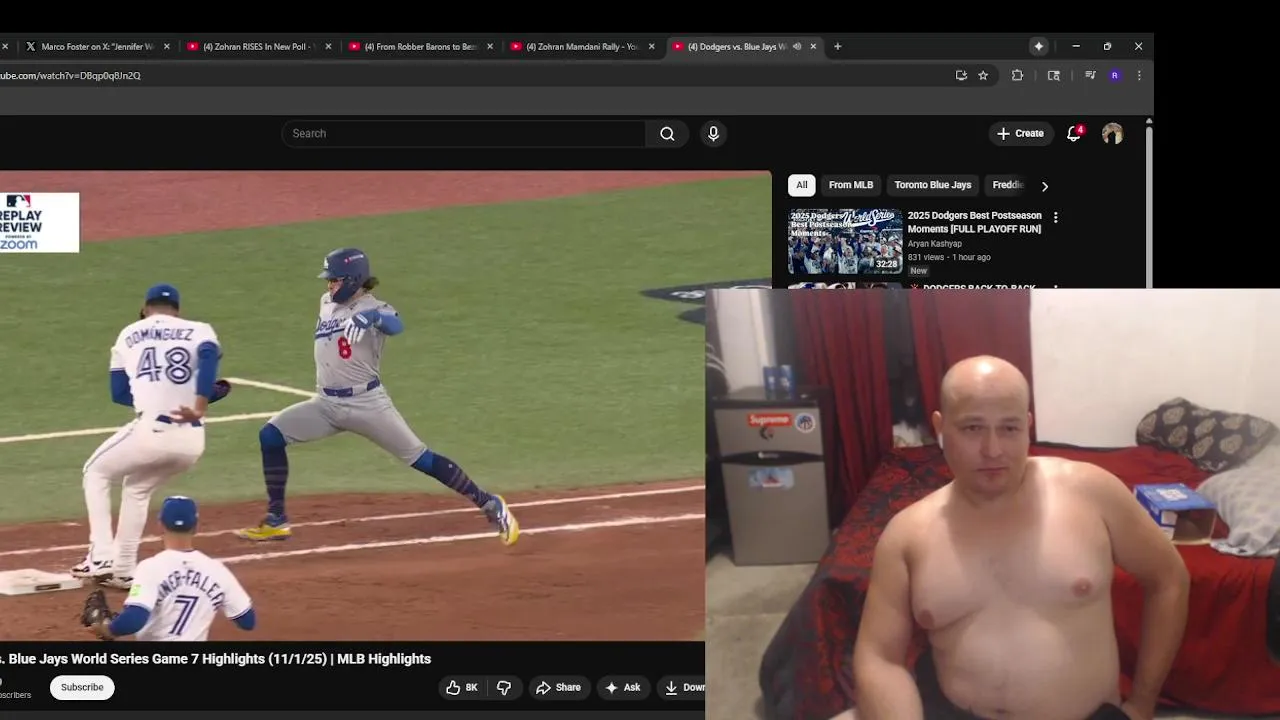
Task: Open the 2025 Dodgers Best Postseason Moments title
Action: click(x=974, y=222)
